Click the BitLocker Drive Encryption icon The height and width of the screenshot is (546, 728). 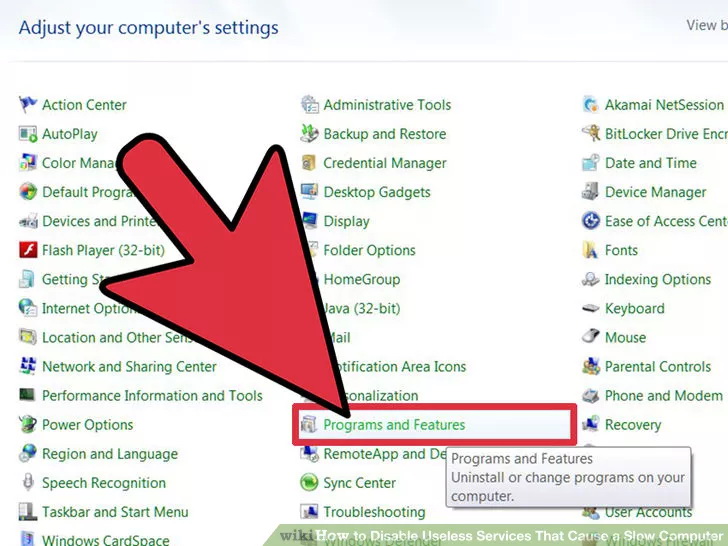pos(591,134)
